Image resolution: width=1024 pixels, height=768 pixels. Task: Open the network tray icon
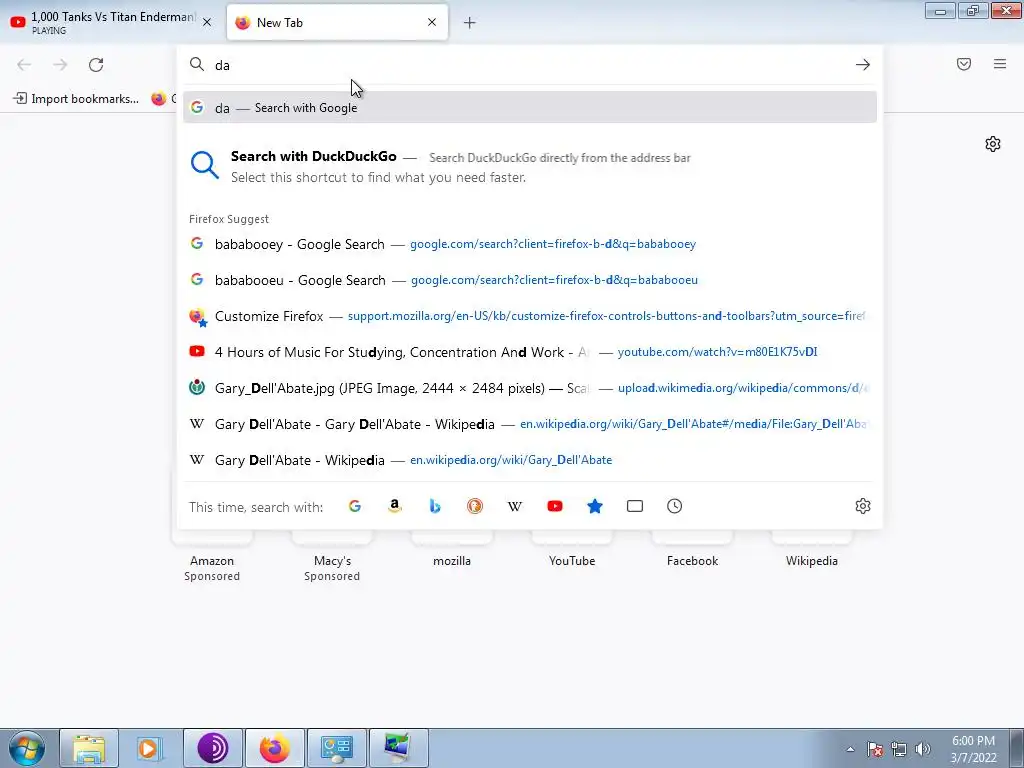(x=899, y=749)
